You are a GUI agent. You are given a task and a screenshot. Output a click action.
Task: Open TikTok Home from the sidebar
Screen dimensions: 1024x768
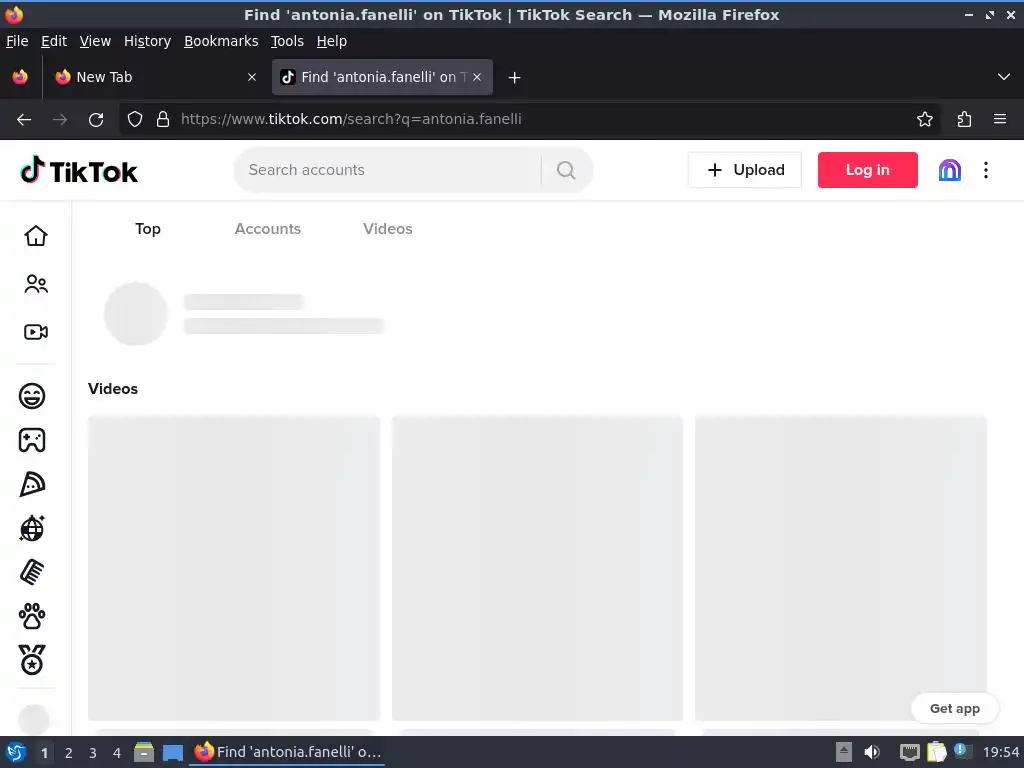(x=36, y=236)
